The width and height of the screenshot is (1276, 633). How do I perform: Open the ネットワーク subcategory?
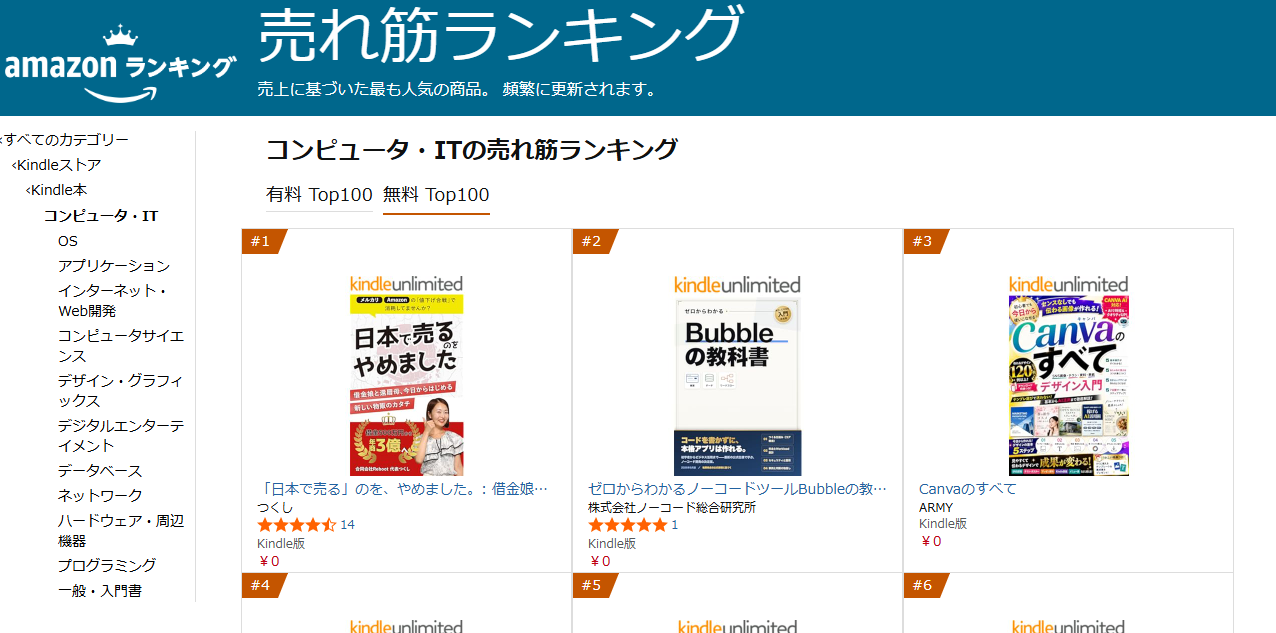tap(100, 495)
